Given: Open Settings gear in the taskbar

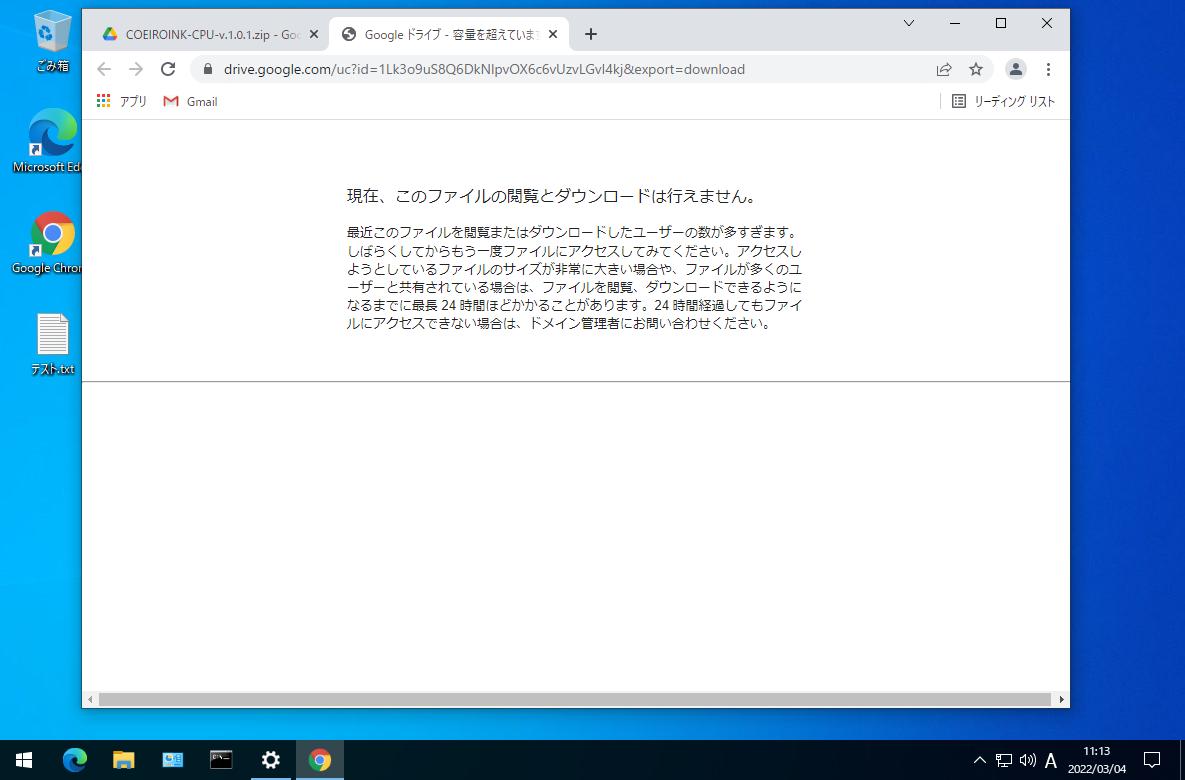Looking at the screenshot, I should pos(271,760).
